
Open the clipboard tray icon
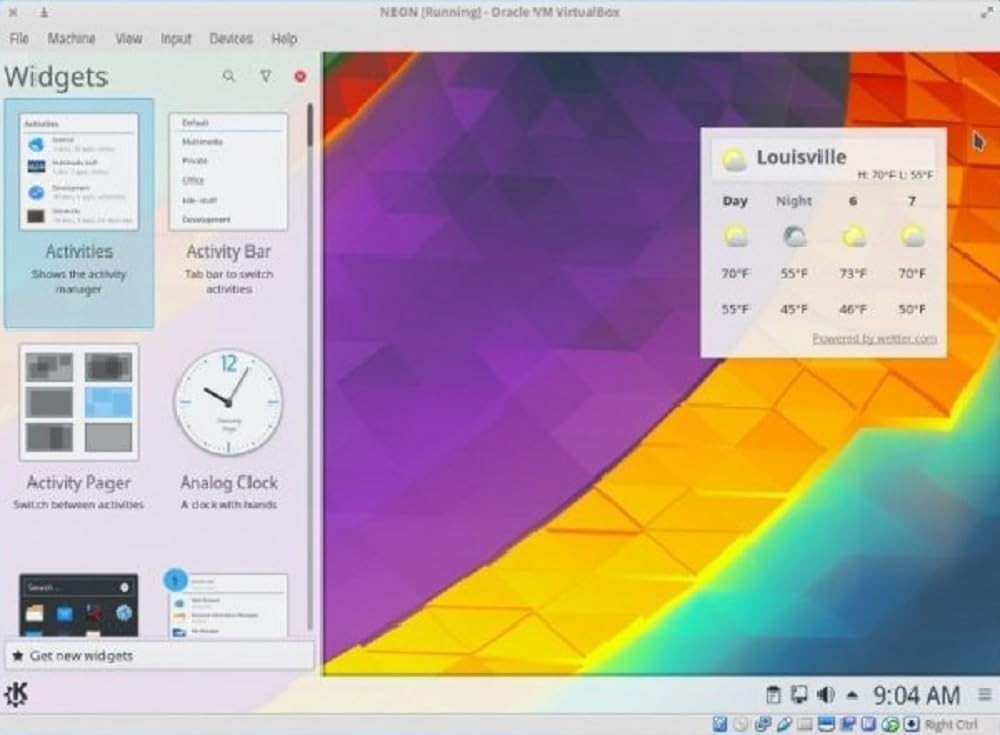[x=773, y=695]
